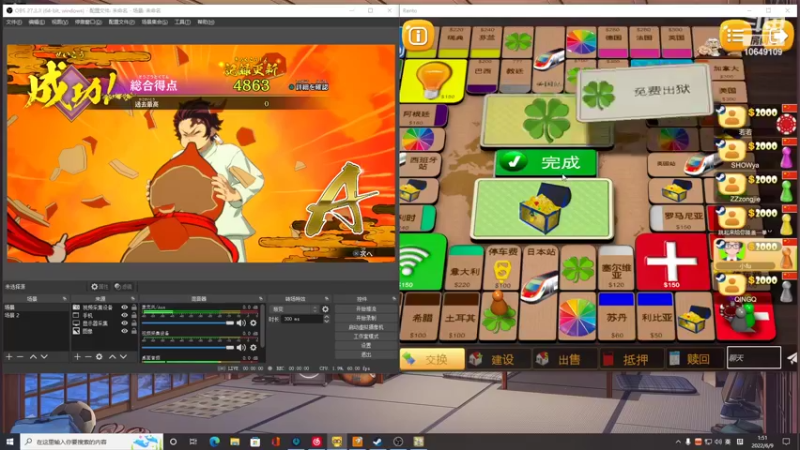The height and width of the screenshot is (450, 800).
Task: Move source down in sources list
Action: 123,357
